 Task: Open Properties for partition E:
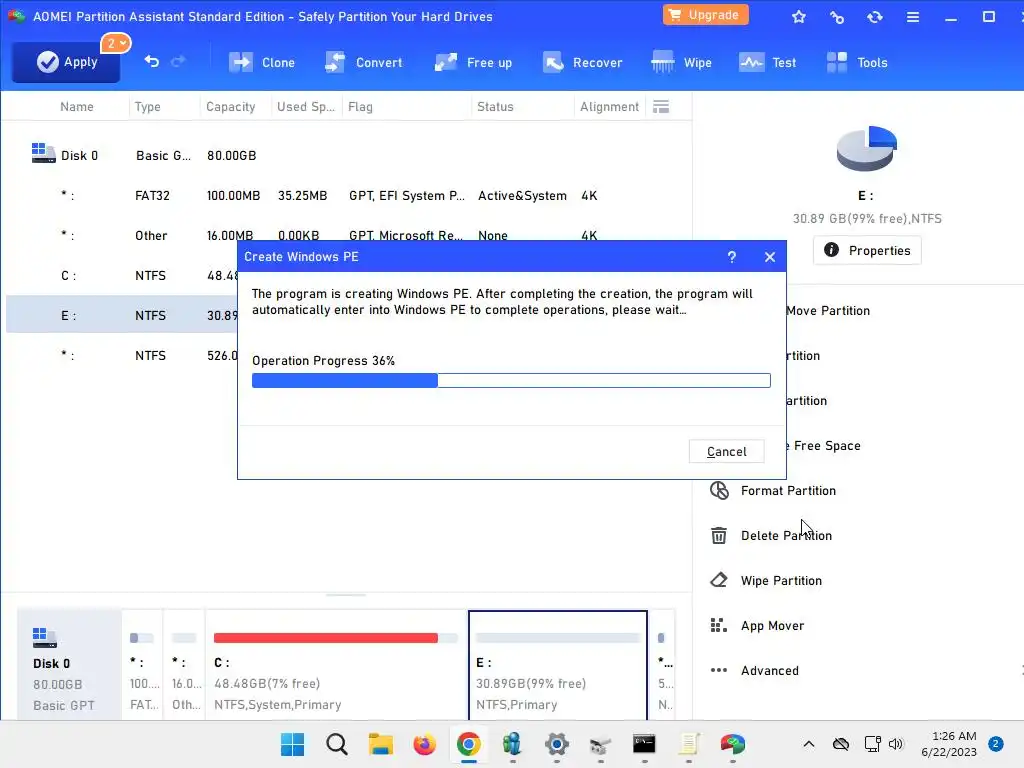(x=867, y=250)
